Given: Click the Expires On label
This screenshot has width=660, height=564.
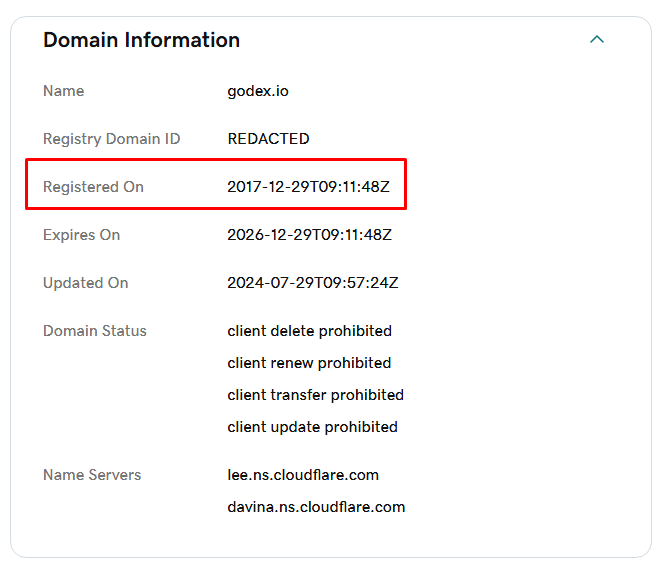Looking at the screenshot, I should coord(81,235).
